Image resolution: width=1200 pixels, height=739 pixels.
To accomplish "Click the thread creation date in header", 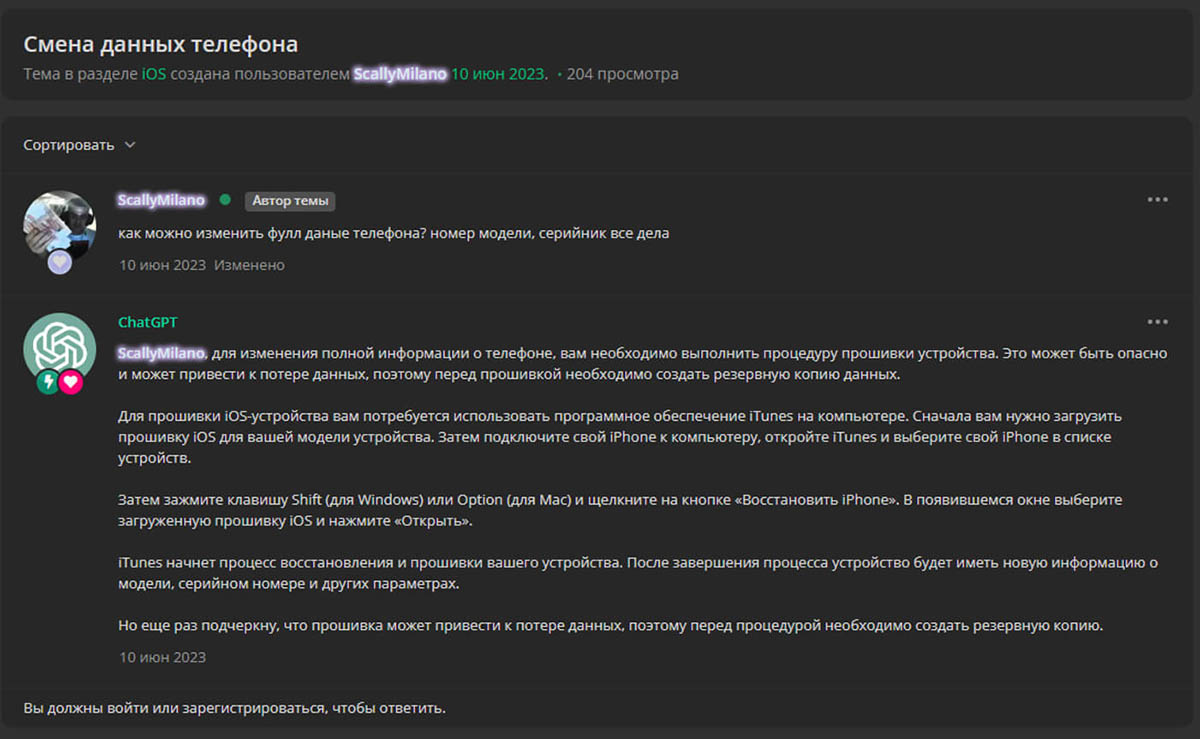I will tap(498, 74).
